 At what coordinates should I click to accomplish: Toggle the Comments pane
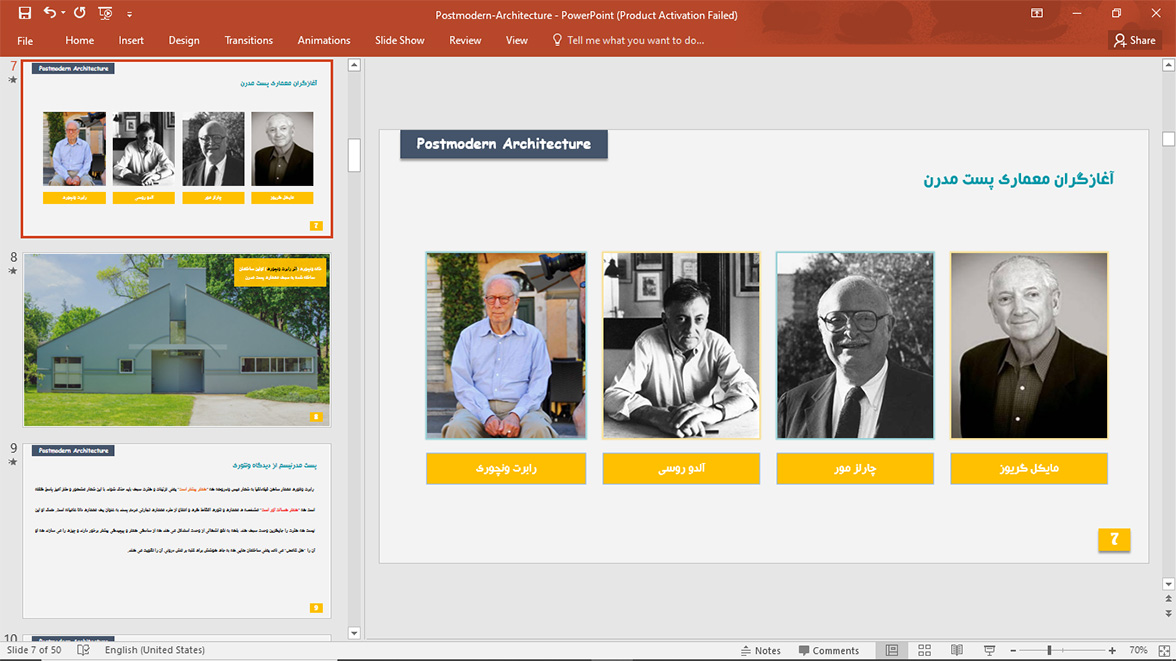click(x=829, y=650)
